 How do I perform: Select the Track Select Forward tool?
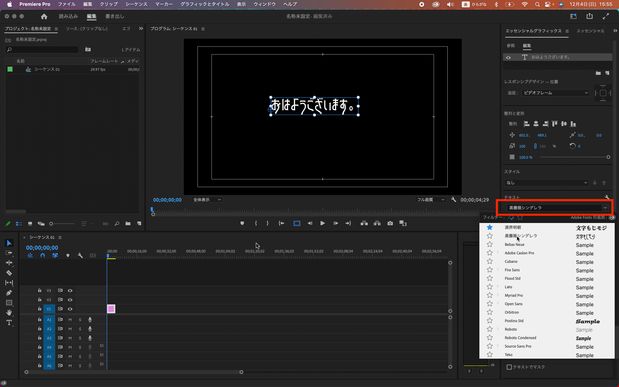[9, 253]
